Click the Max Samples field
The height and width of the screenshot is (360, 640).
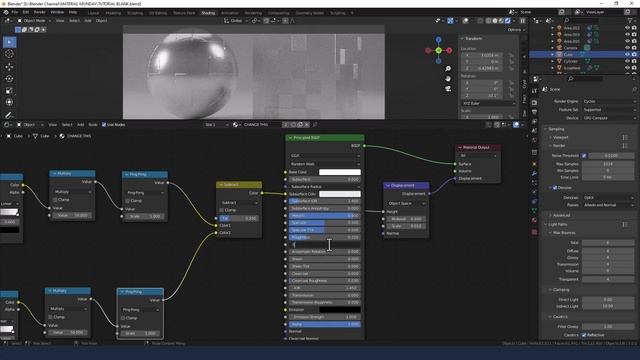pos(608,164)
